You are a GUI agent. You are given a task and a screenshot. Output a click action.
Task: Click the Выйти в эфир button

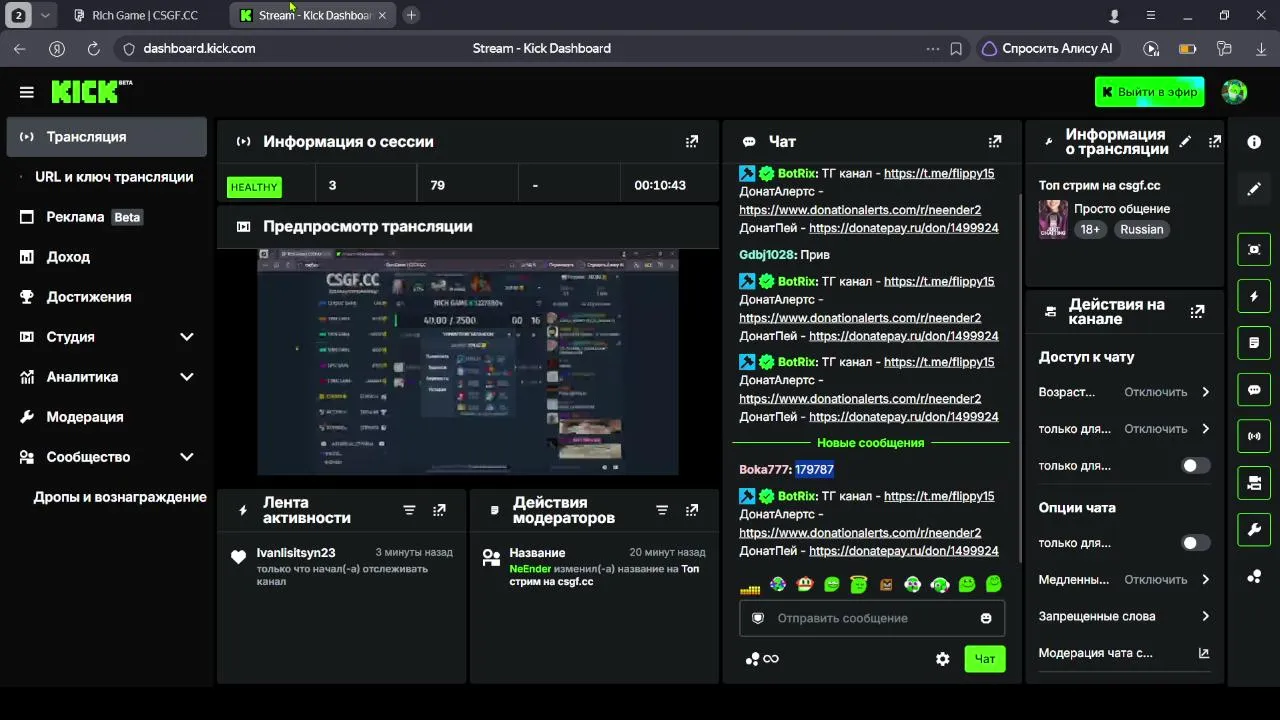coord(1150,92)
